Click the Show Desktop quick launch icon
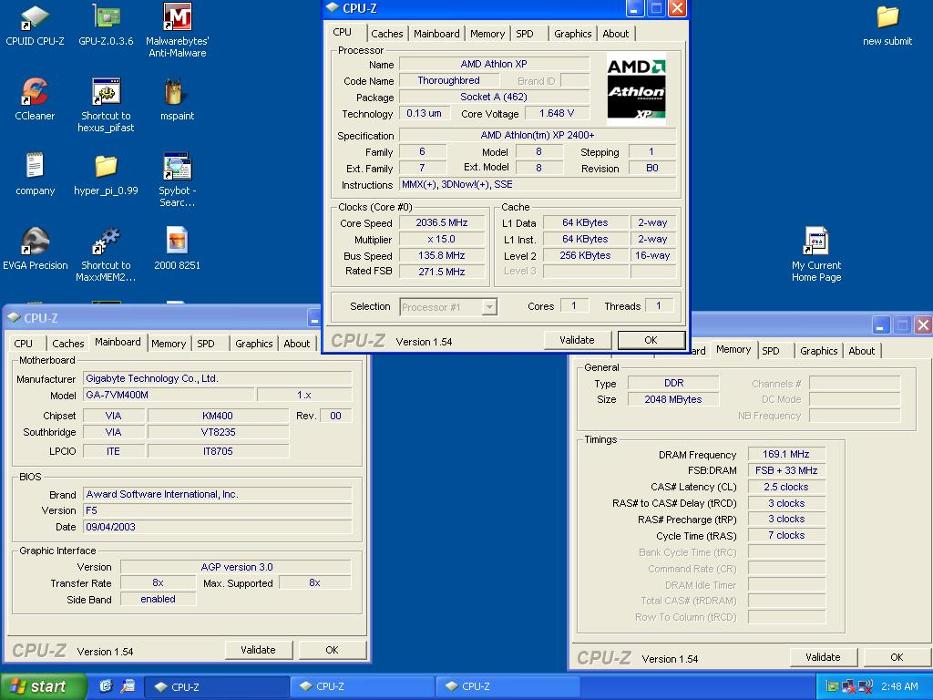 click(x=127, y=686)
